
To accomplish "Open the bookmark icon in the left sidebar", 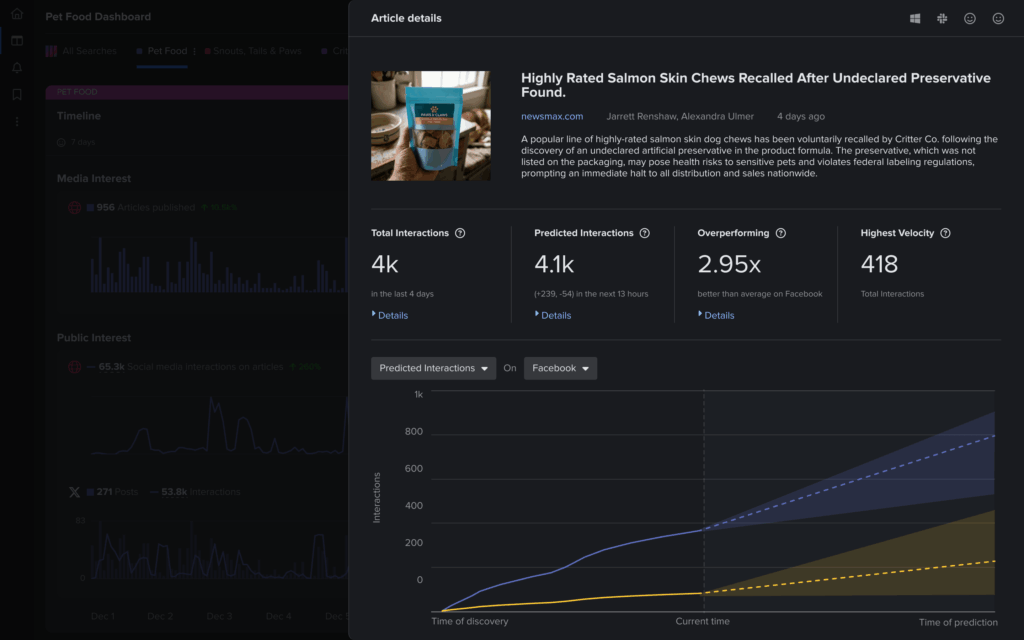I will 17,94.
